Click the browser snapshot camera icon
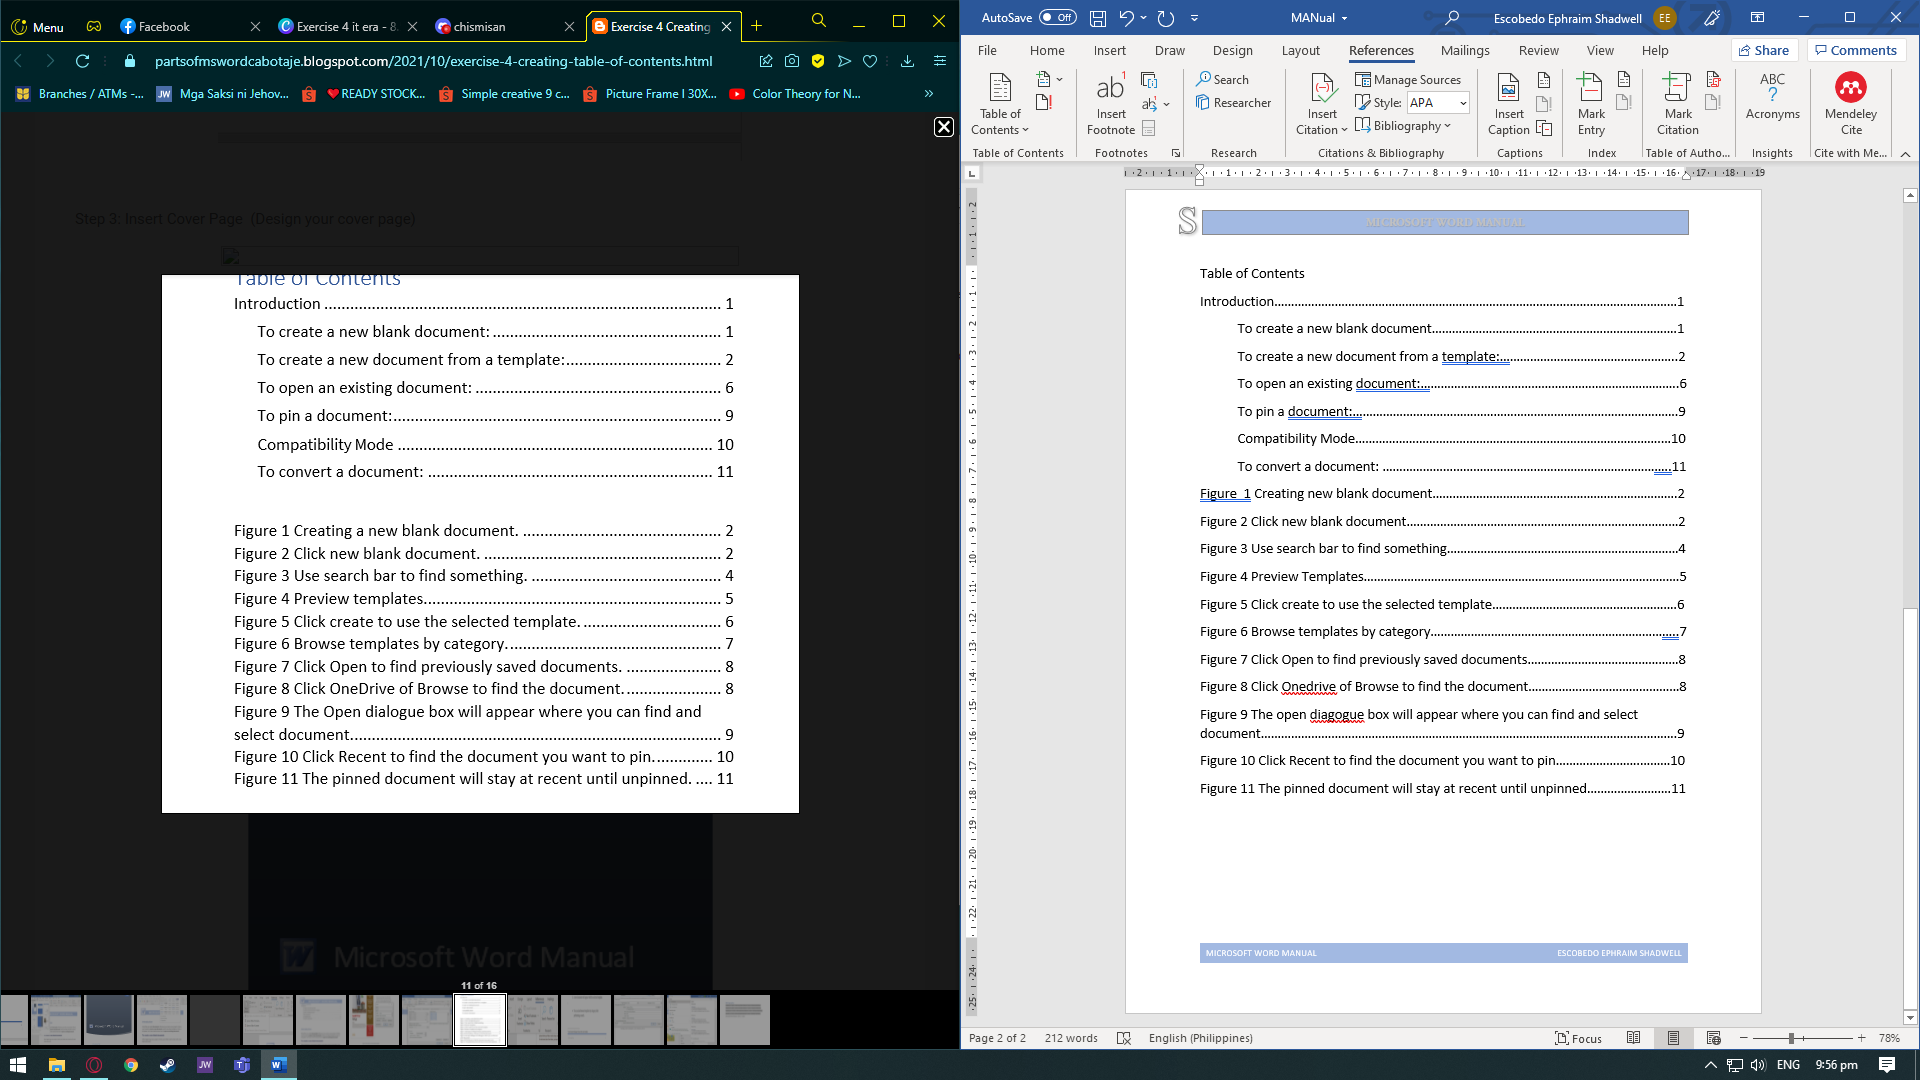 792,61
